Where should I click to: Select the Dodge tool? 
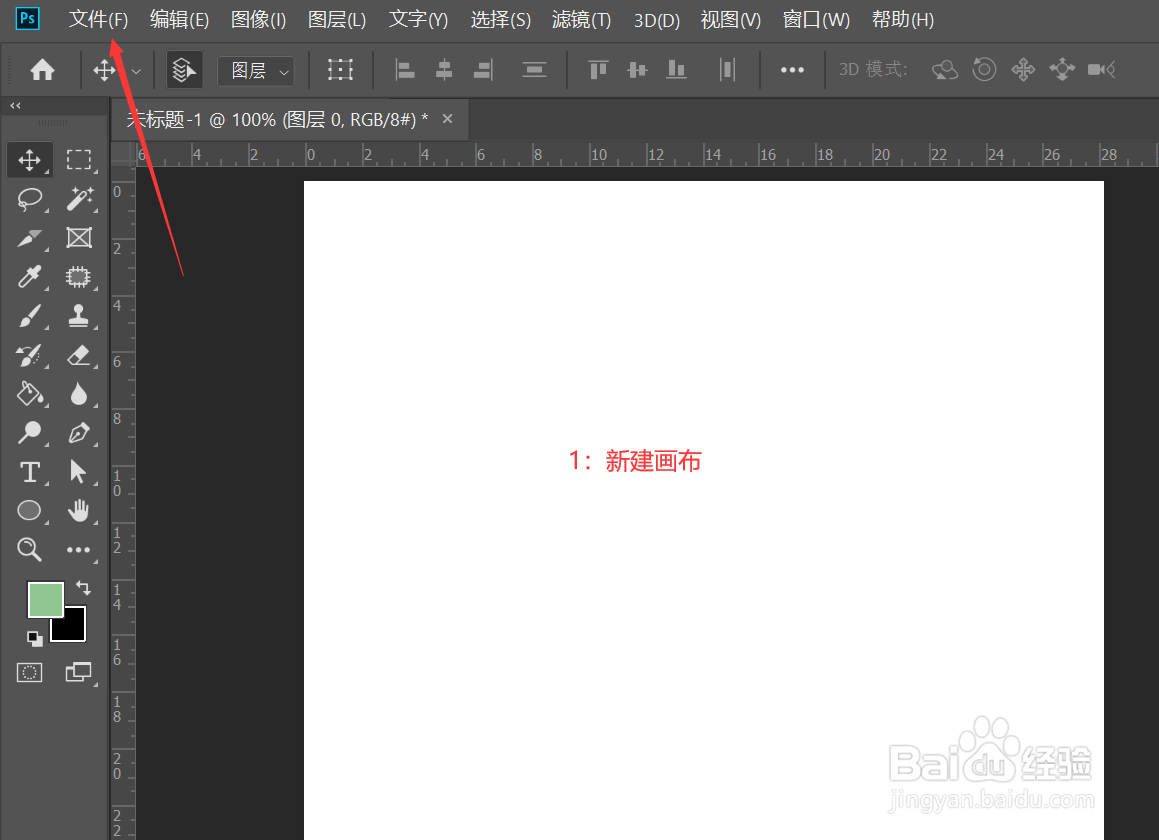pyautogui.click(x=30, y=433)
